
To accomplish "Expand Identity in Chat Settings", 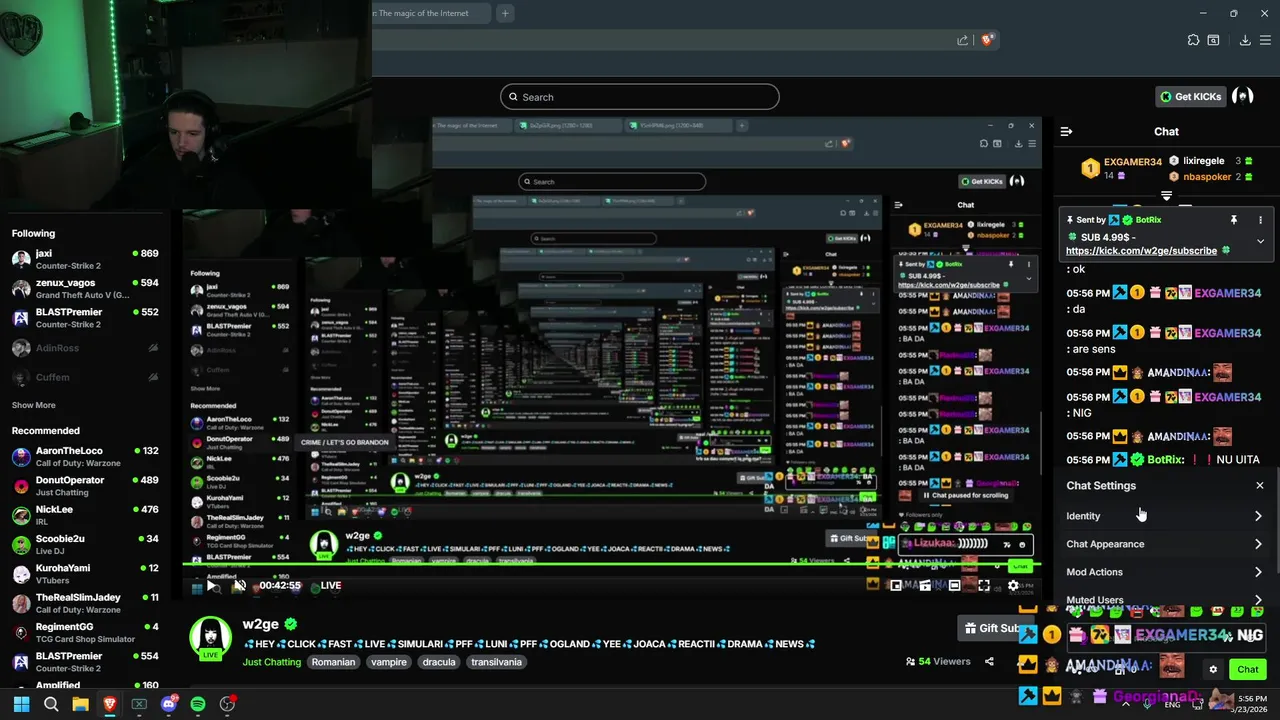I will coord(1165,516).
